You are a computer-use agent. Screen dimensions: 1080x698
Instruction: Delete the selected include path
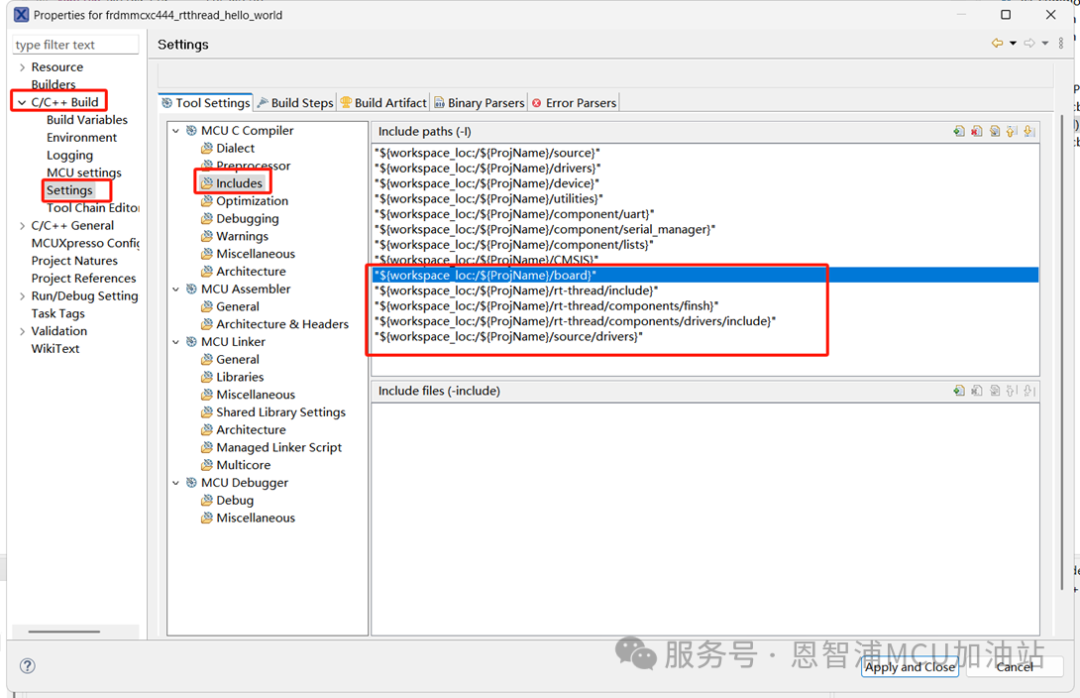coord(977,132)
